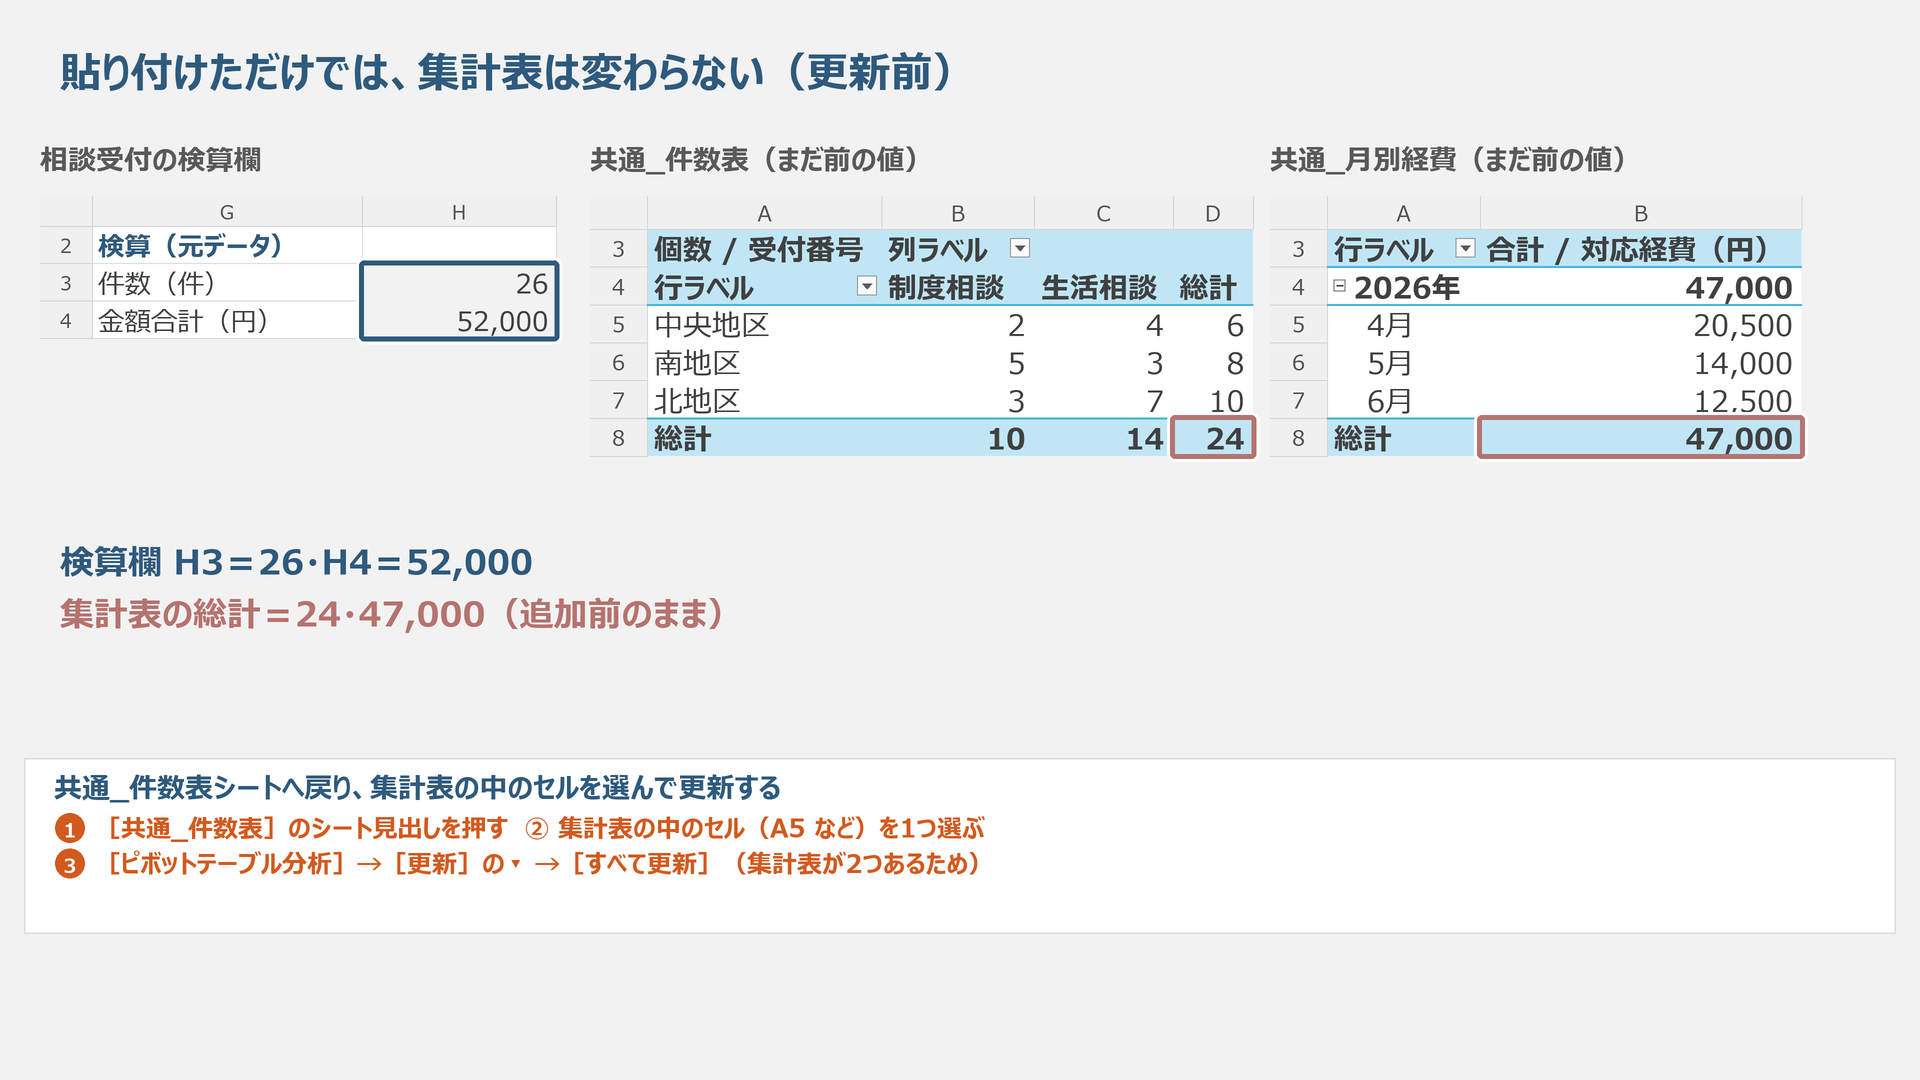The image size is (1920, 1080).
Task: Click the 総計 47,000 cell in 月別経費
Action: 1641,438
